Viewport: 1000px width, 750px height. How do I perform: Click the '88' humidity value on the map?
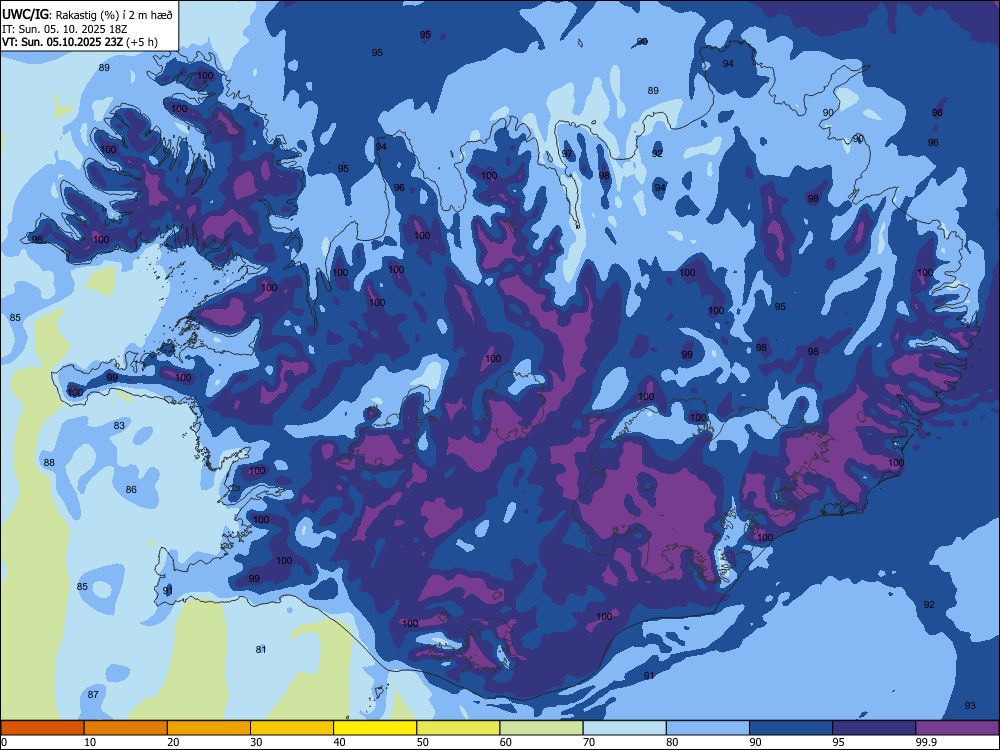[x=49, y=462]
